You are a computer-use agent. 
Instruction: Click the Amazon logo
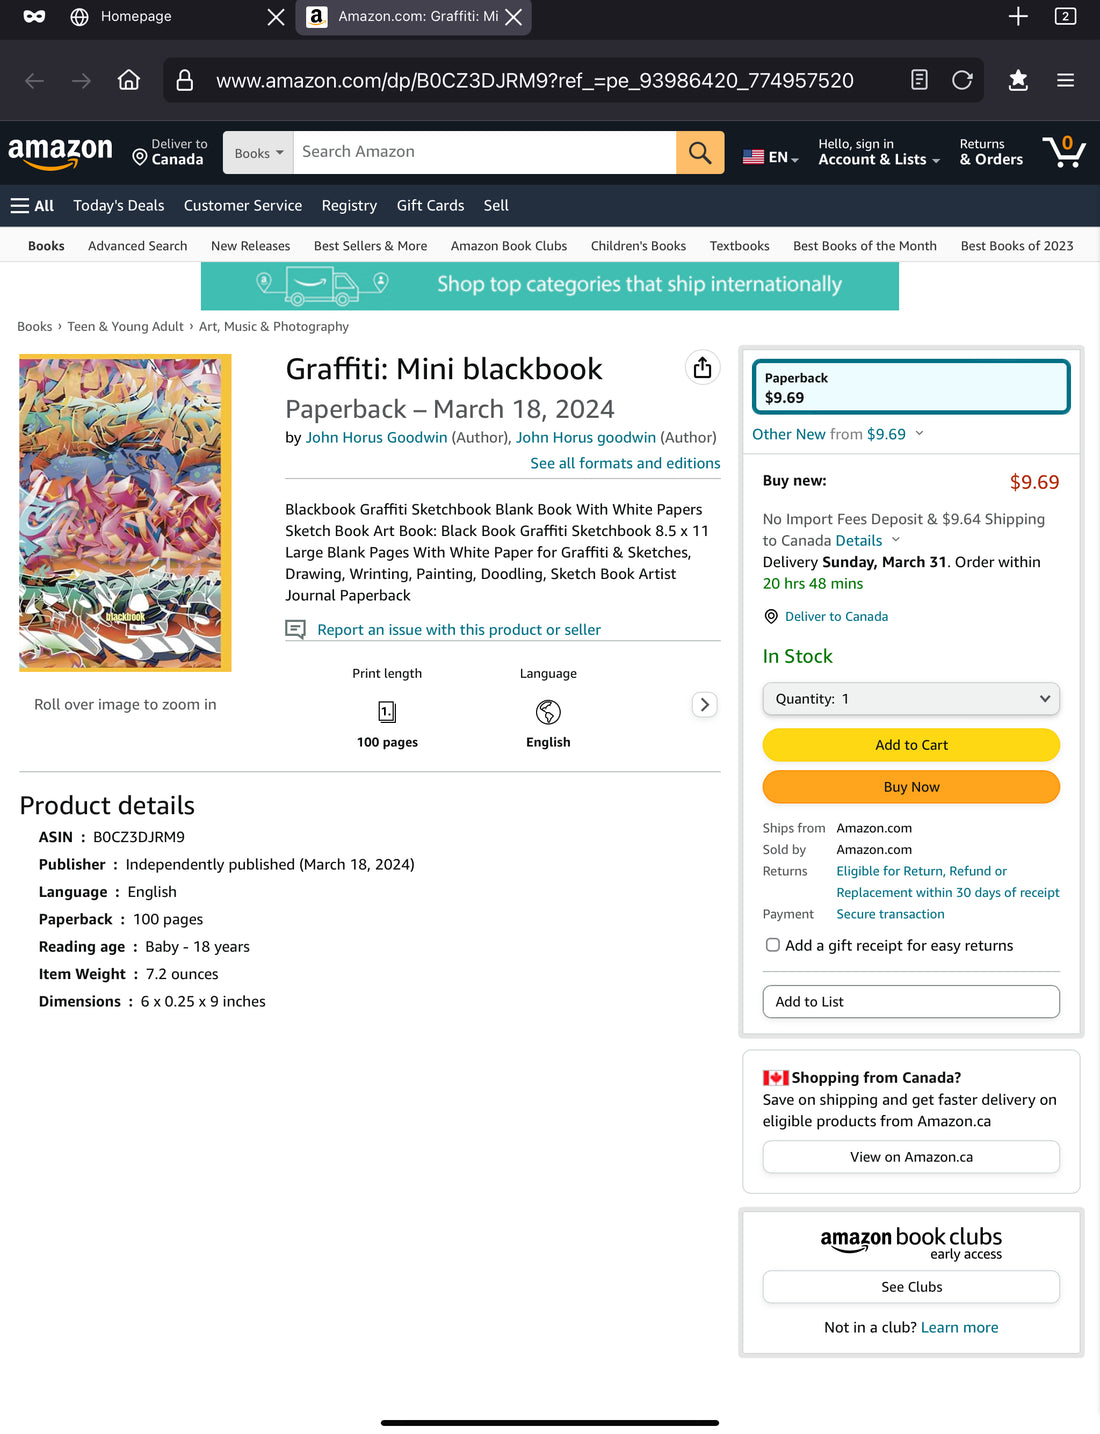(60, 150)
